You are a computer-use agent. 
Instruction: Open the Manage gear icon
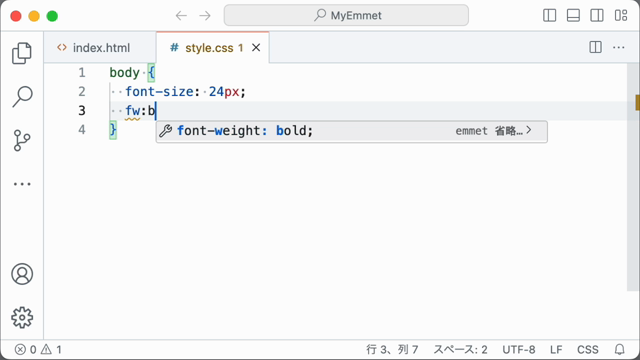tap(22, 318)
